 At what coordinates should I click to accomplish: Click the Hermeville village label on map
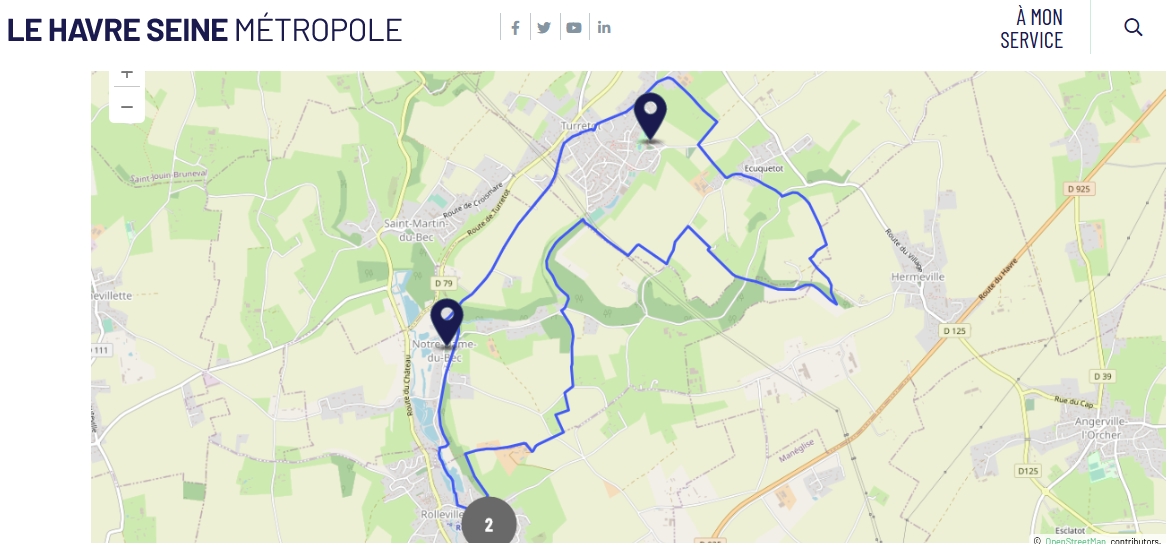[918, 277]
